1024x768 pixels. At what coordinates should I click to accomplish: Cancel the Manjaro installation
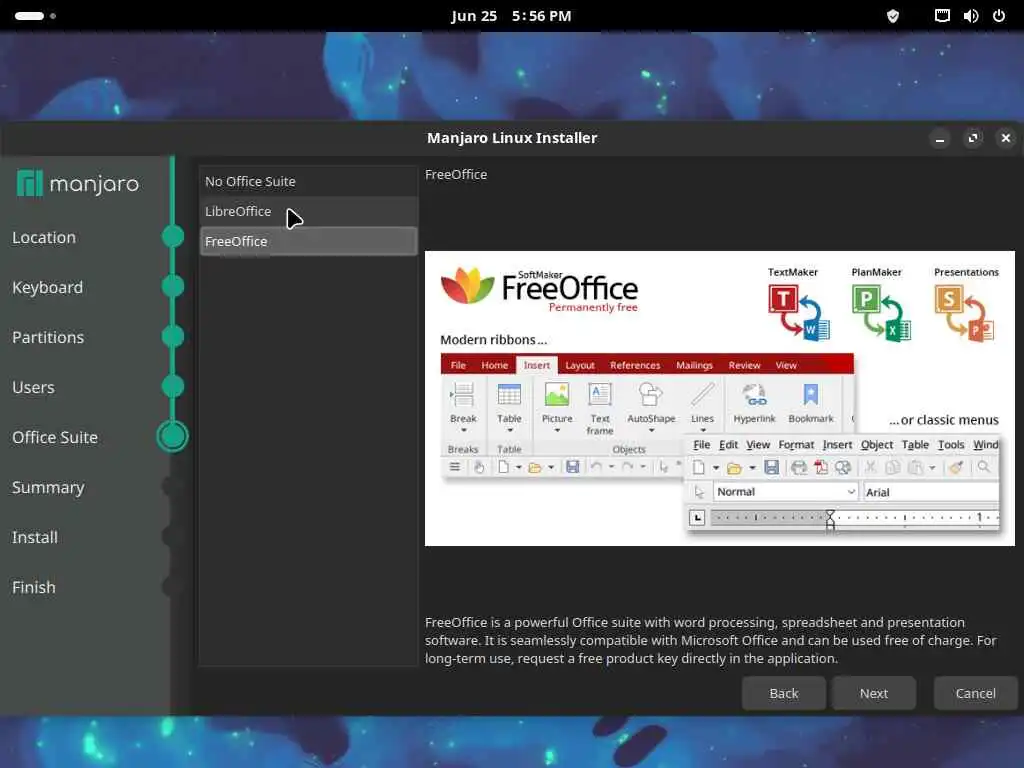975,693
